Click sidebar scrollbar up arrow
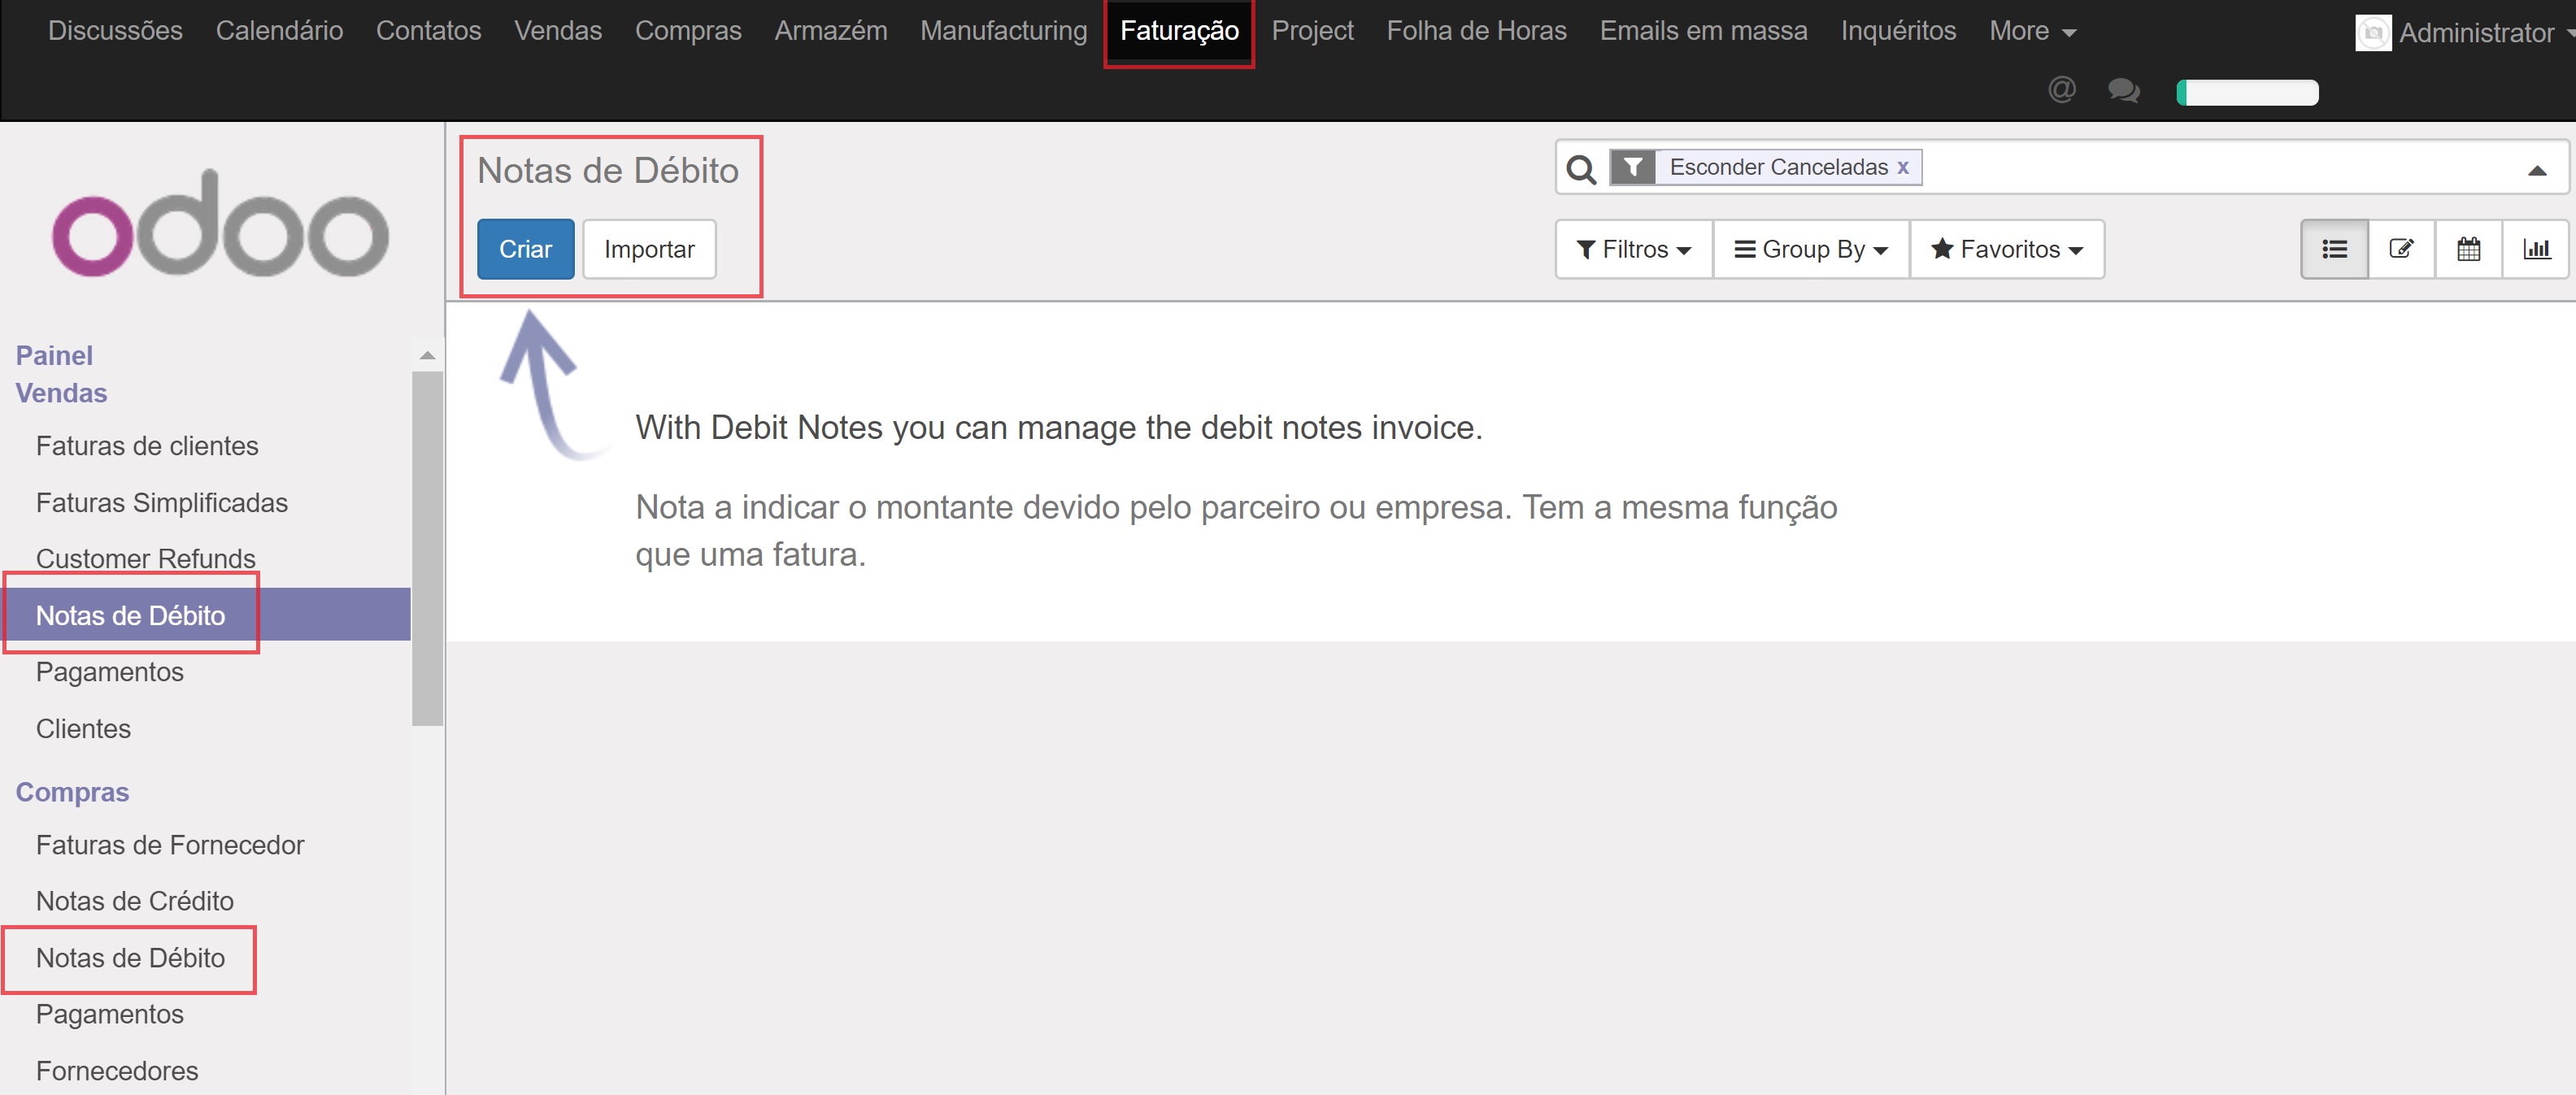This screenshot has width=2576, height=1095. (x=427, y=355)
